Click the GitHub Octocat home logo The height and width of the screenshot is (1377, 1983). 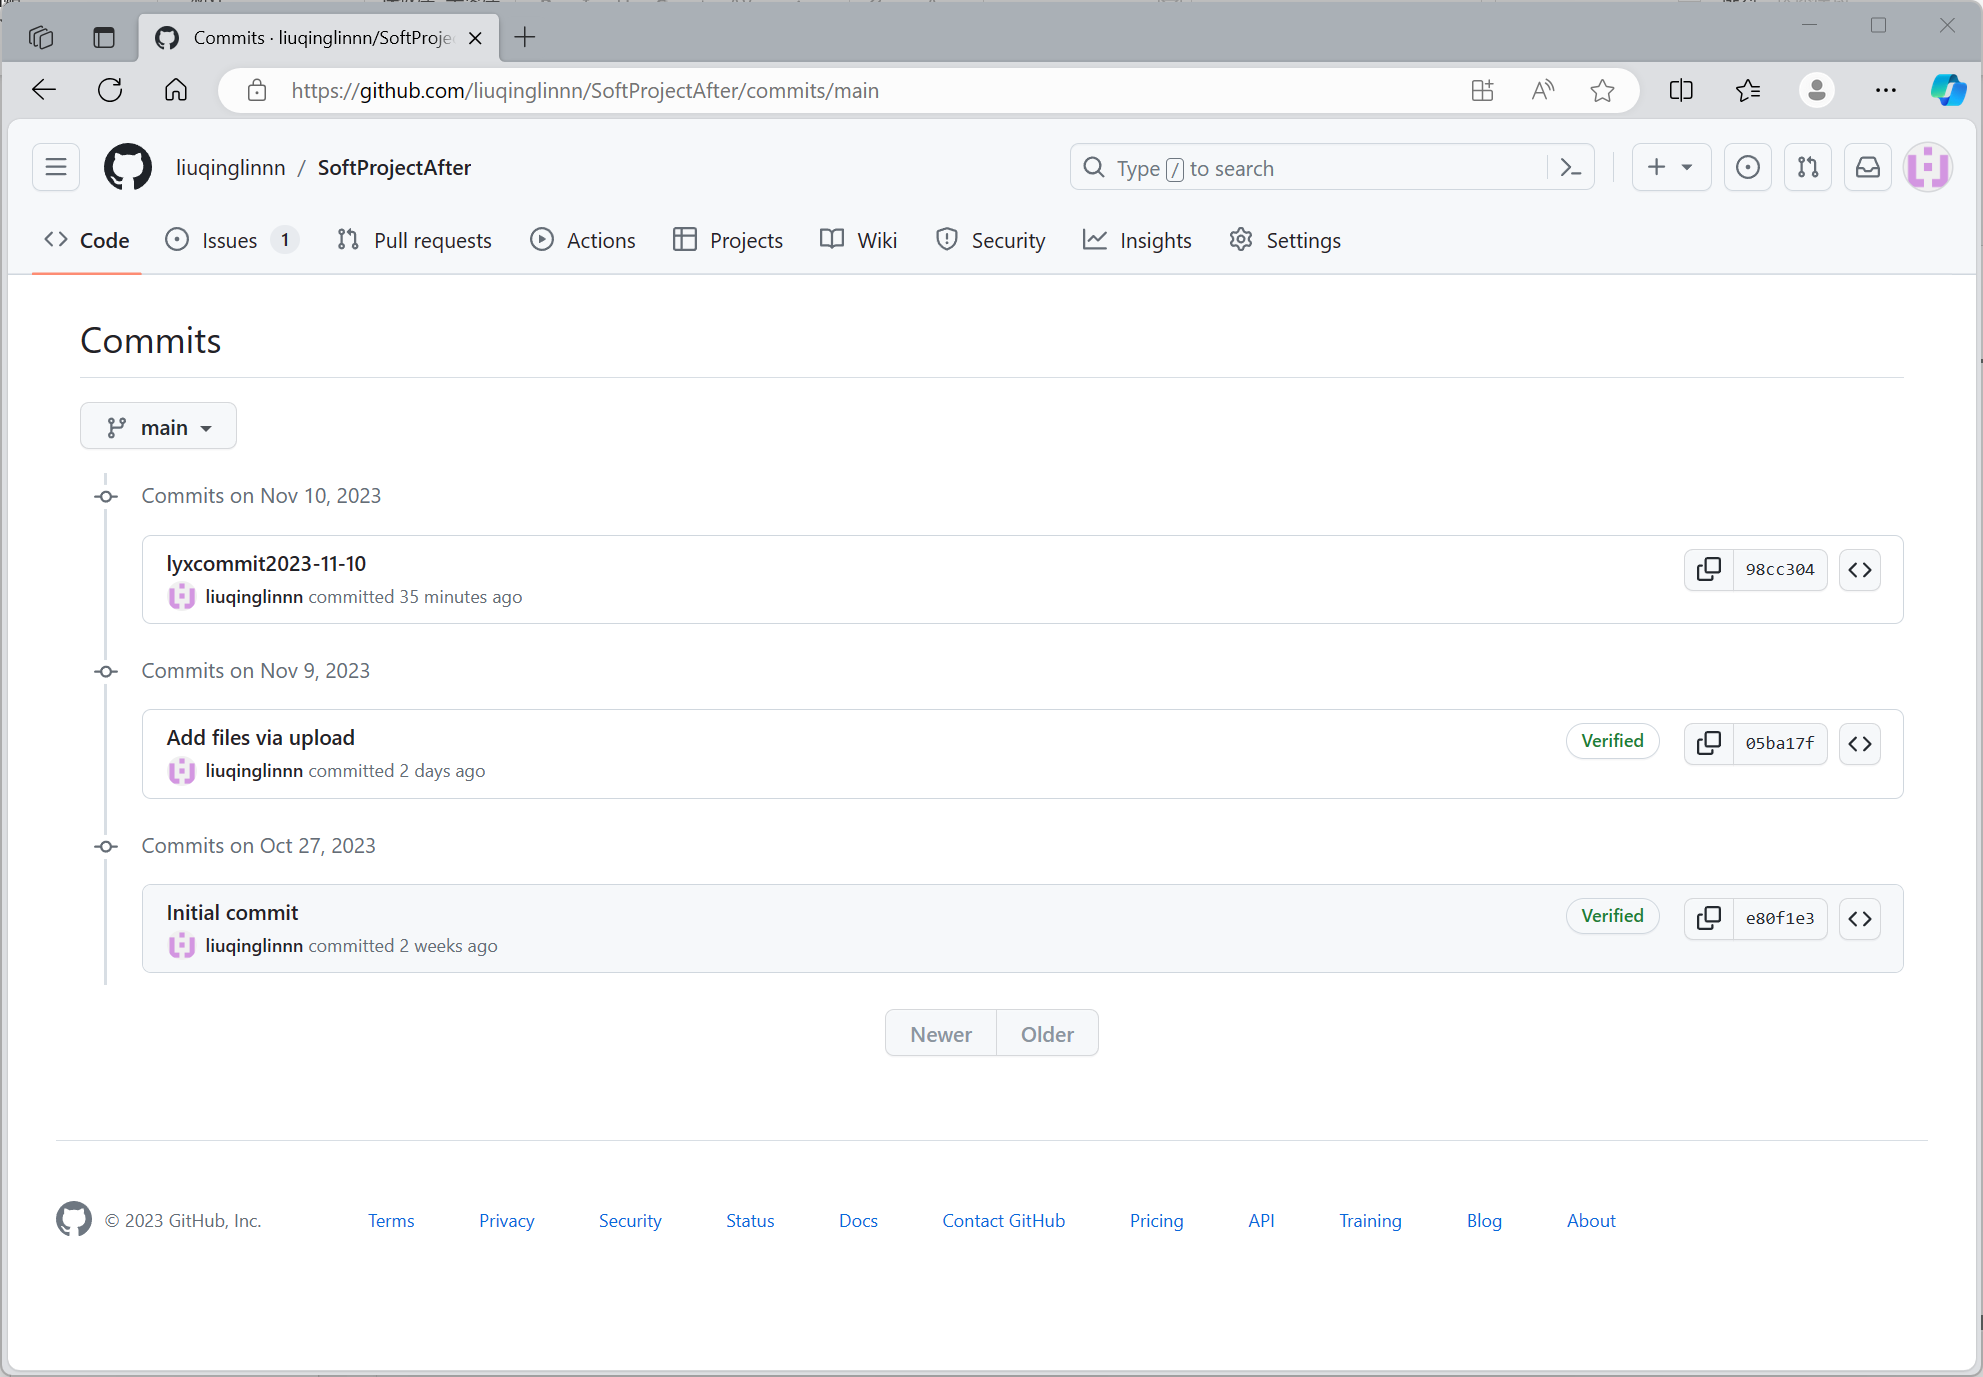click(x=128, y=168)
